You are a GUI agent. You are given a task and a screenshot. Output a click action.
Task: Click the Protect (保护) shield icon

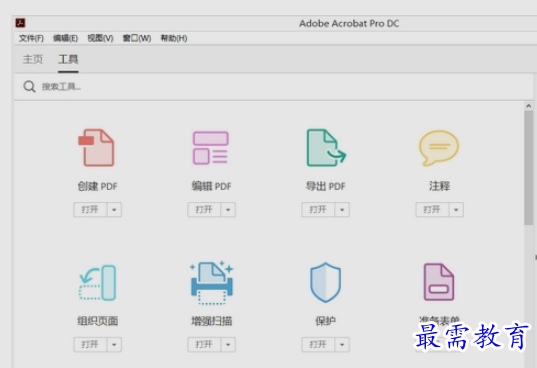tap(325, 282)
